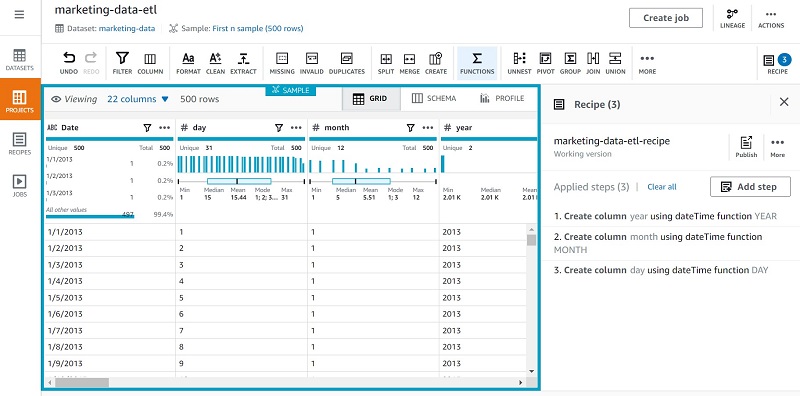
Task: Open the Recipes sidebar section
Action: [x=19, y=143]
